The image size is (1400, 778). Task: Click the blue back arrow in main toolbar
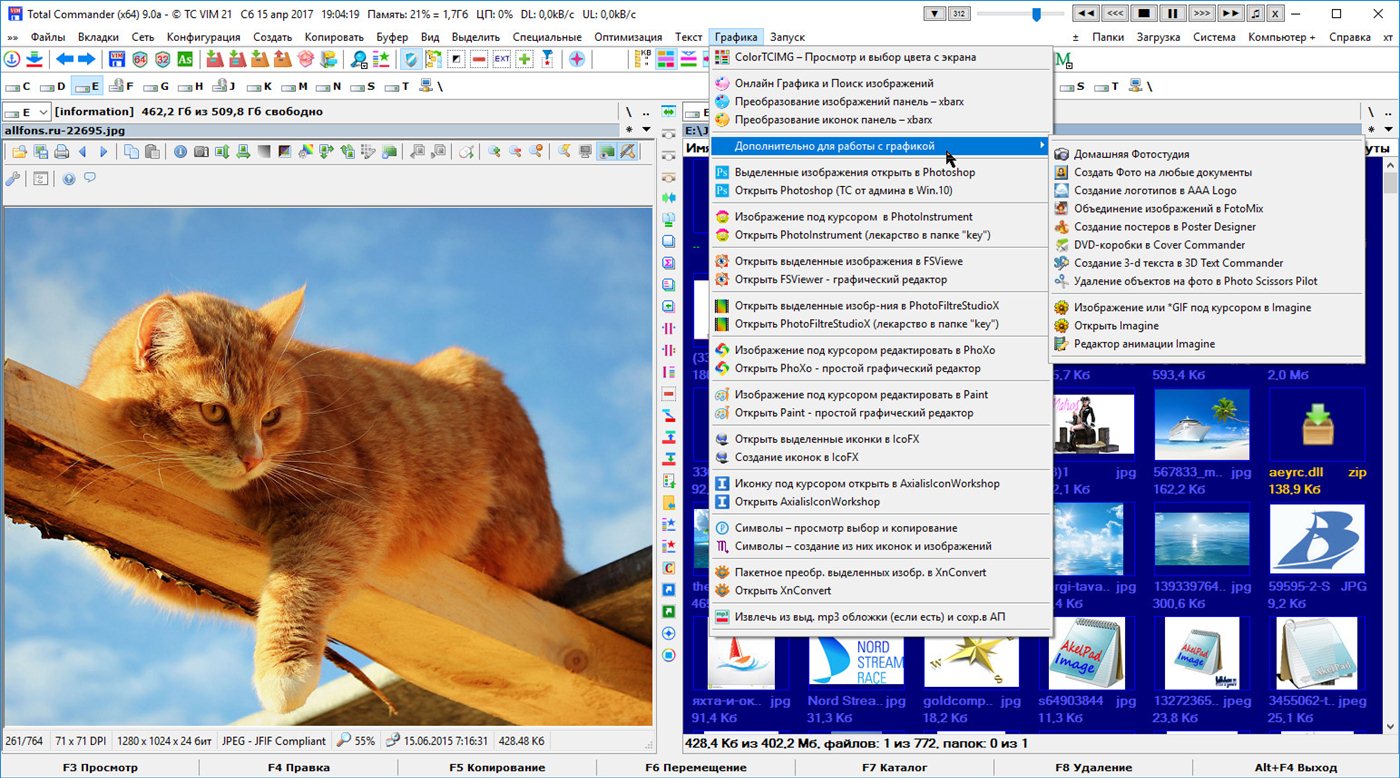click(65, 59)
